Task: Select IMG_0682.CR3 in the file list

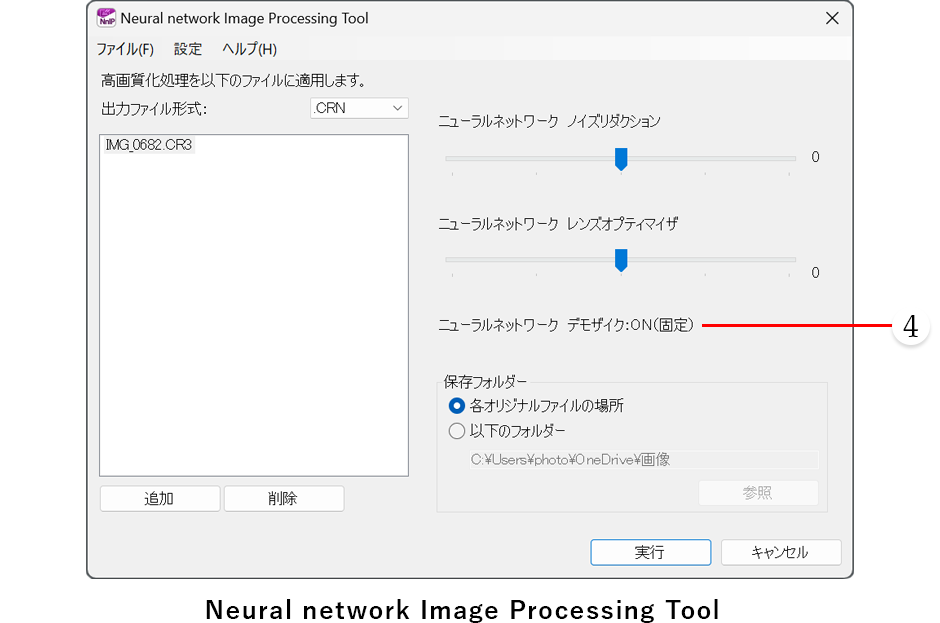Action: tap(149, 145)
